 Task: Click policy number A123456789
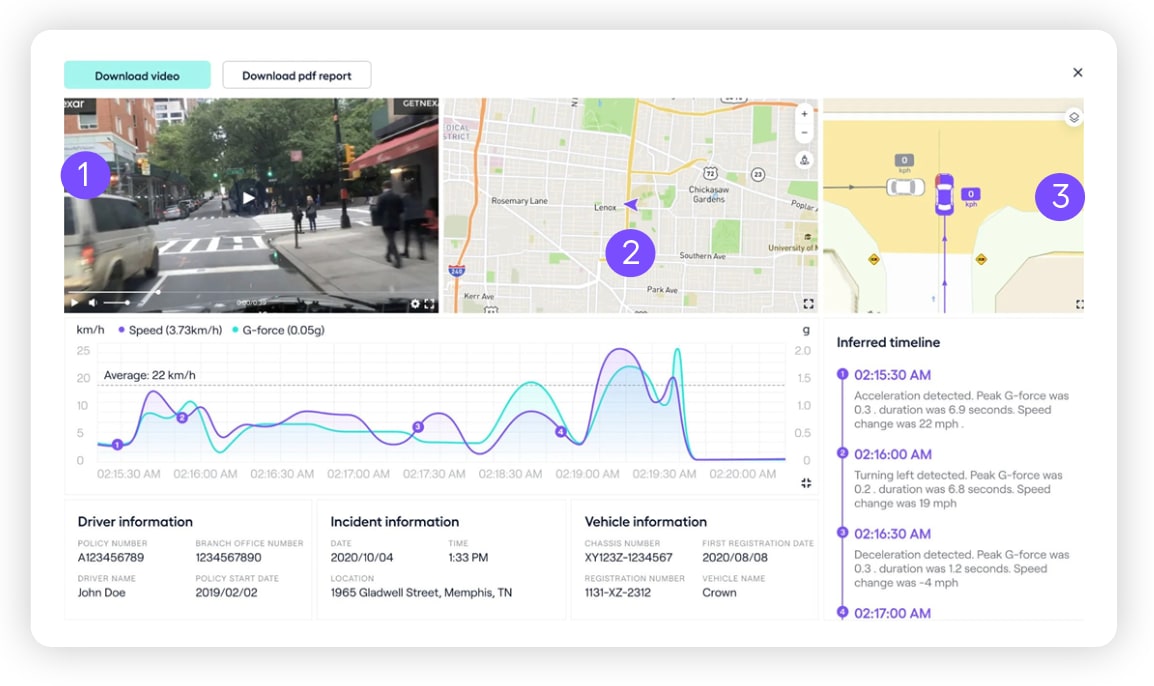pyautogui.click(x=111, y=557)
